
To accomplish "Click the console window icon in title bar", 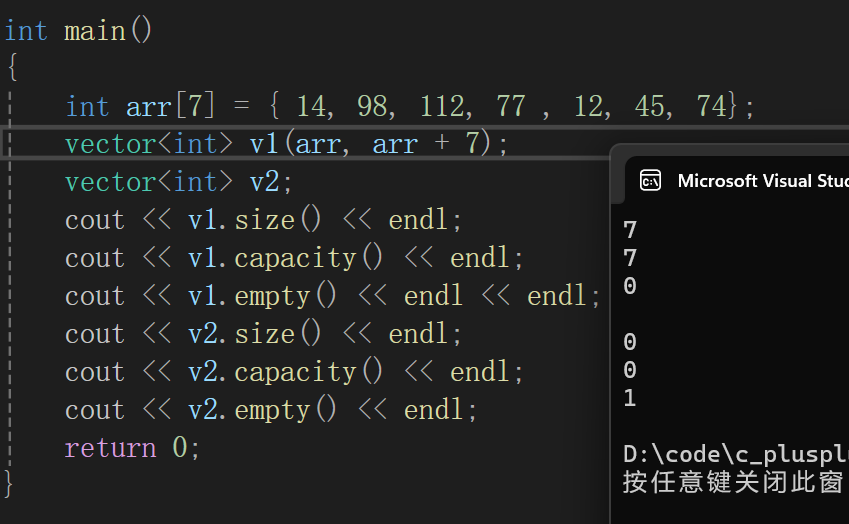I will 650,180.
